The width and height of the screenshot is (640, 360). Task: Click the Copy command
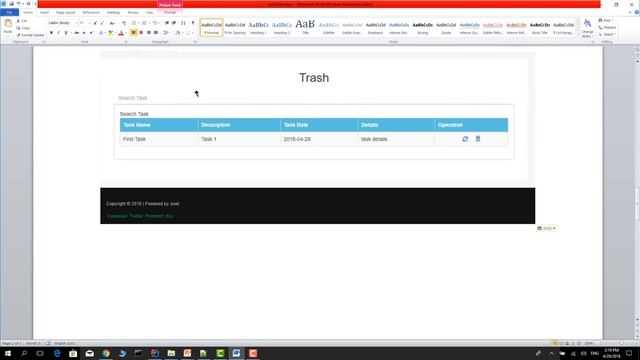pos(23,28)
